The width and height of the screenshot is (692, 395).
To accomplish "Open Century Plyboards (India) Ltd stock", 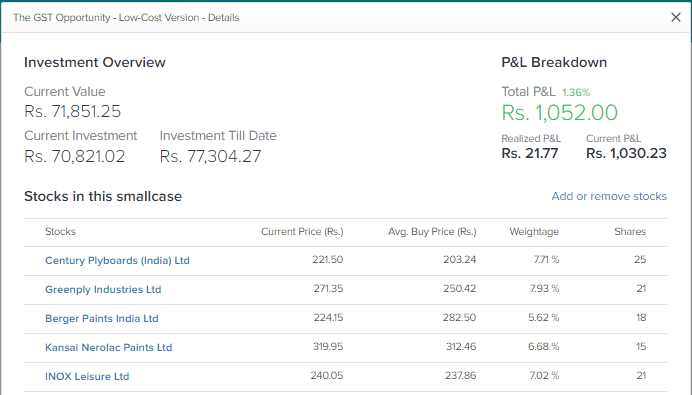I will click(x=117, y=260).
